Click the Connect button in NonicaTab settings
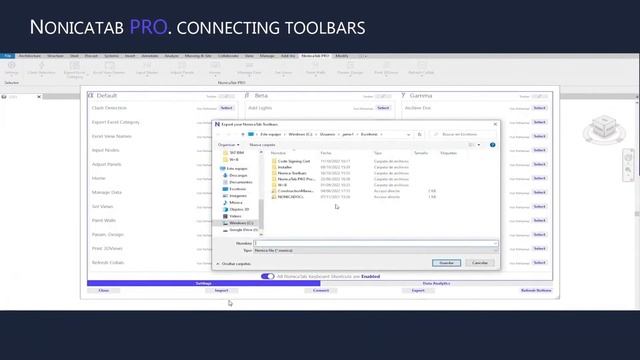The height and width of the screenshot is (360, 640). point(320,291)
